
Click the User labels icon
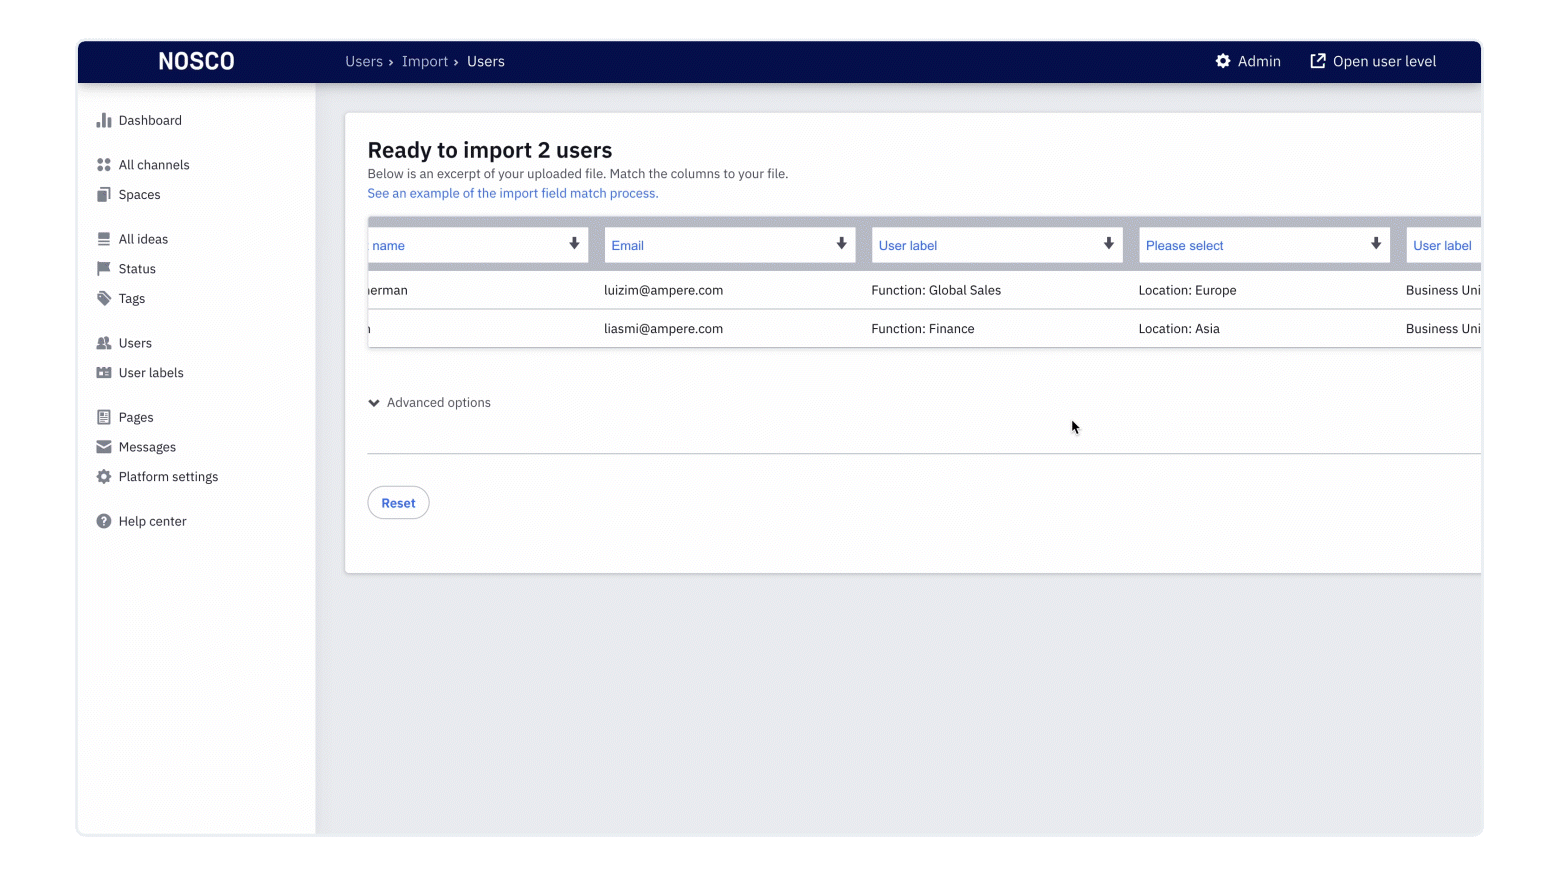pyautogui.click(x=103, y=373)
